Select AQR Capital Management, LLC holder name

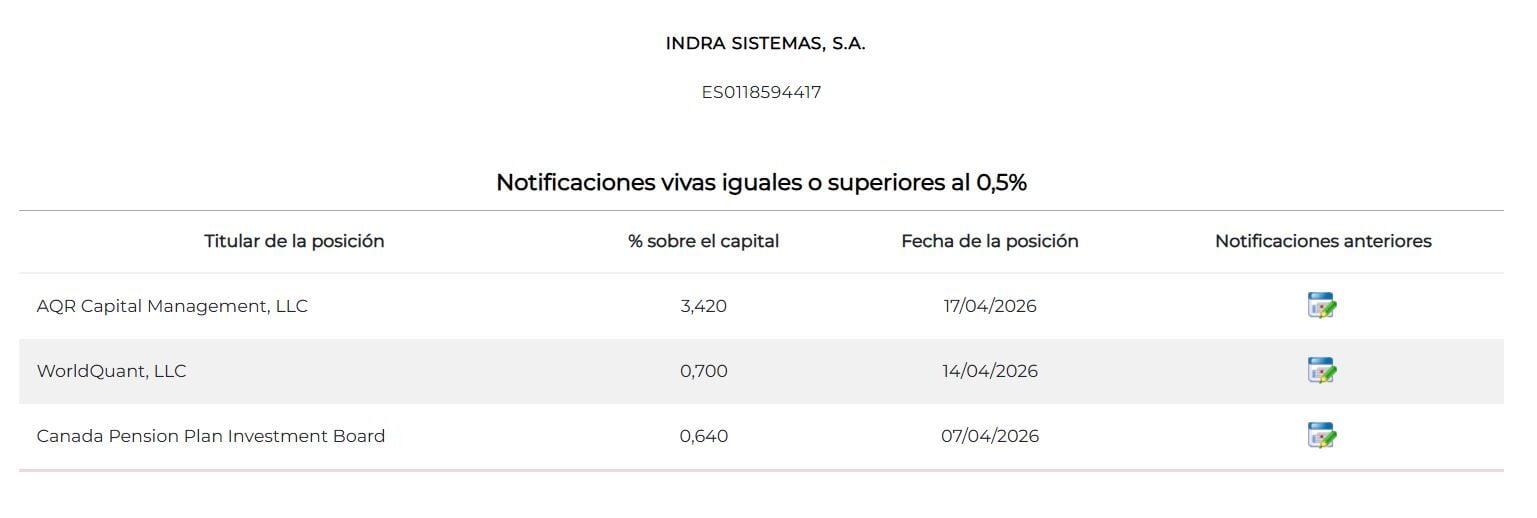pyautogui.click(x=172, y=306)
